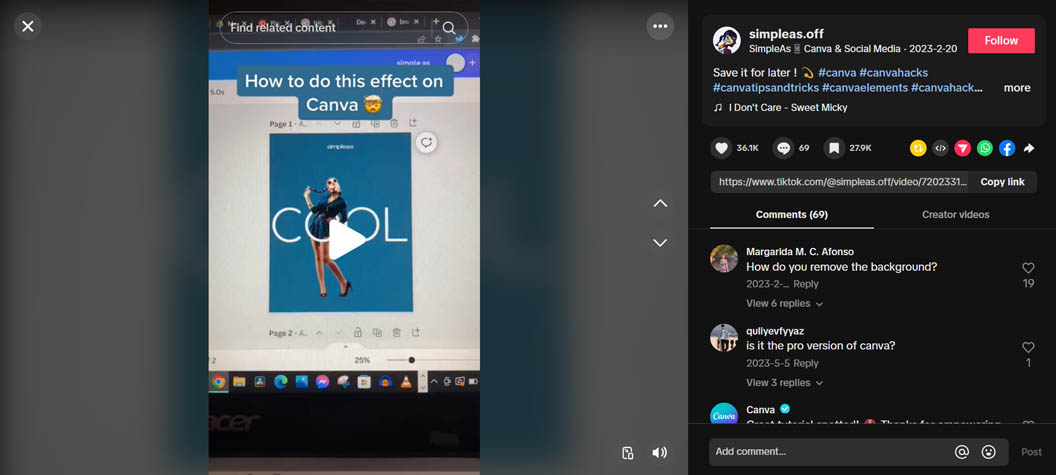Open the simpleas.off username link
Screen dimensions: 1056x475
coord(786,34)
